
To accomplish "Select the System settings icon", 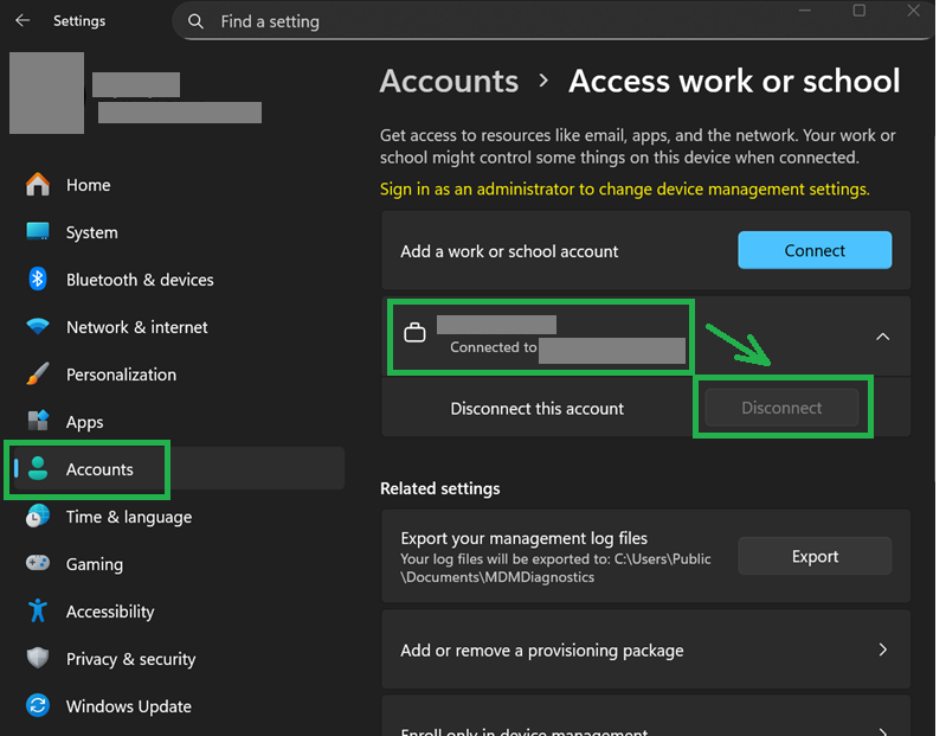I will click(x=37, y=232).
